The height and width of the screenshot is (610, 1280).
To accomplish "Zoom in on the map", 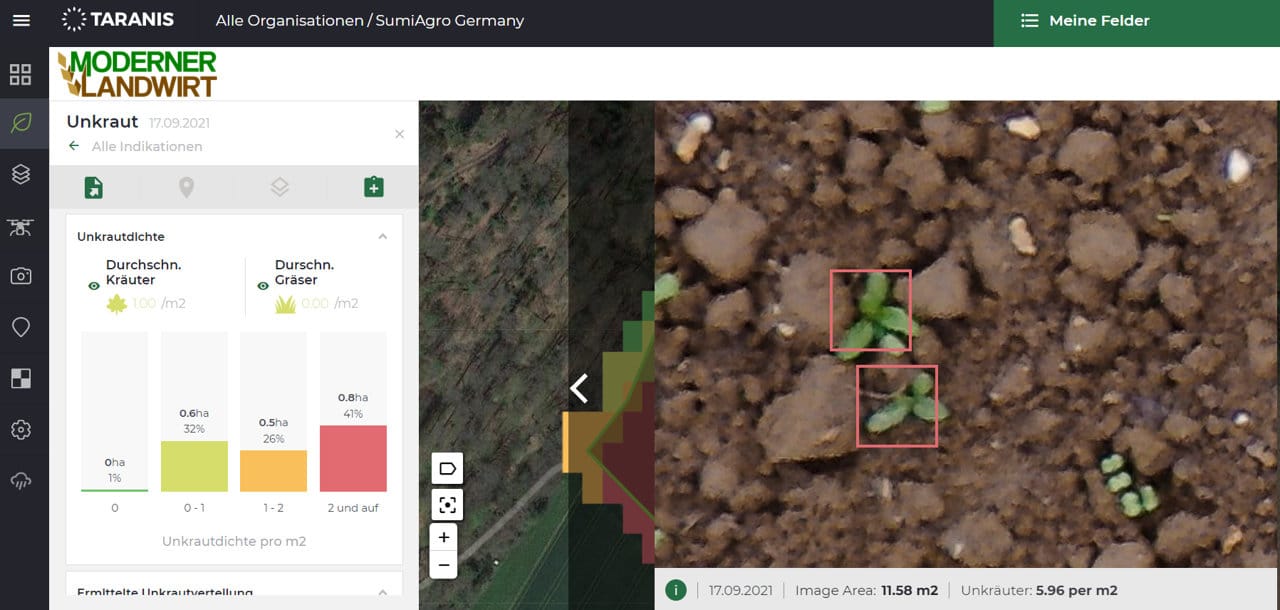I will click(x=445, y=537).
